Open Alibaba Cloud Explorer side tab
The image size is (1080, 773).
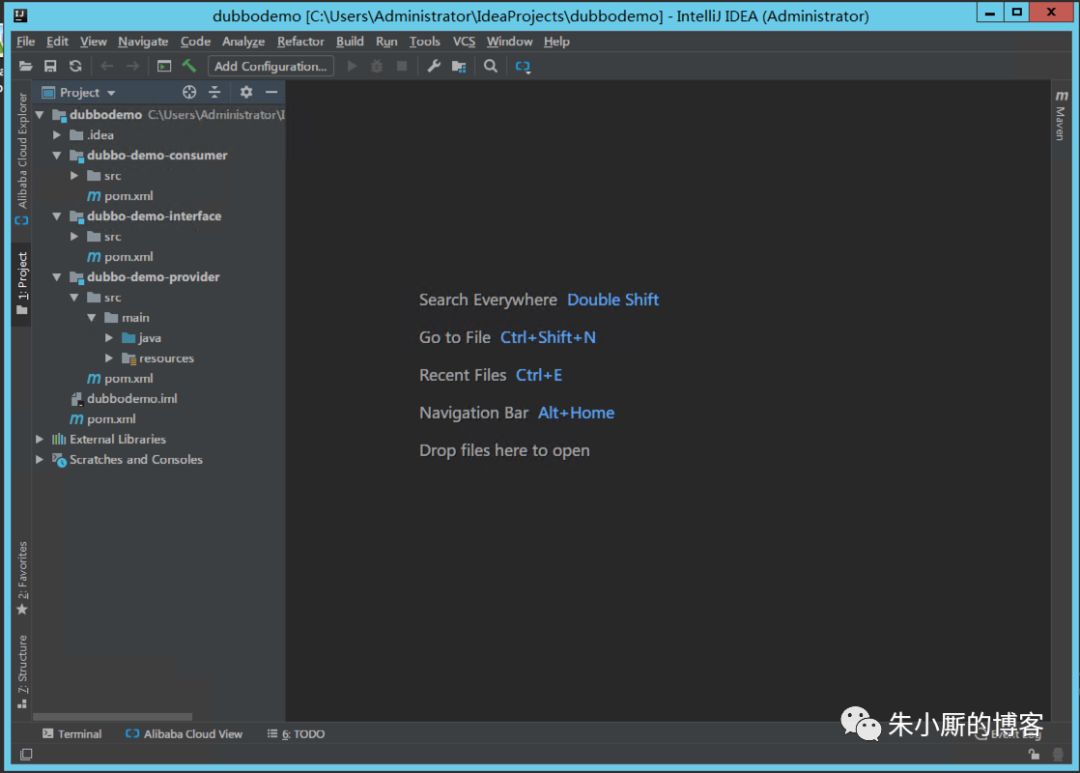point(22,158)
